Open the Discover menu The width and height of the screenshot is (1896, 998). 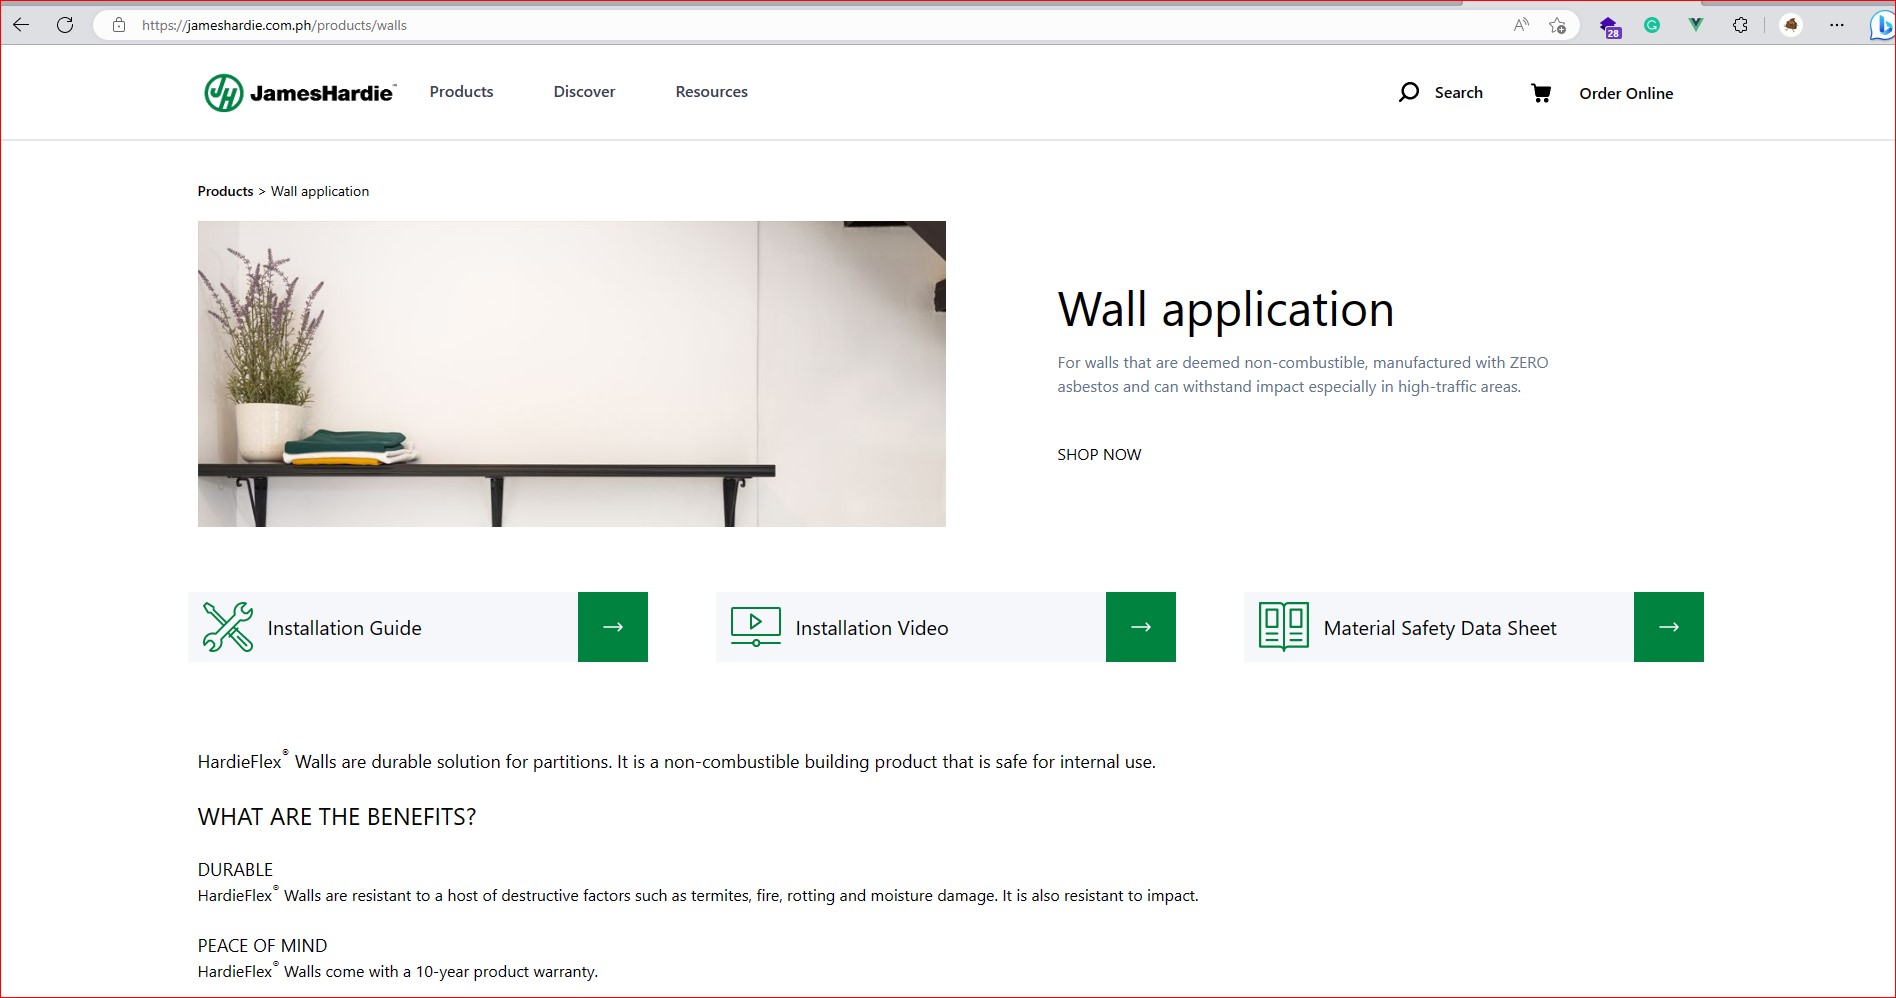pyautogui.click(x=584, y=92)
